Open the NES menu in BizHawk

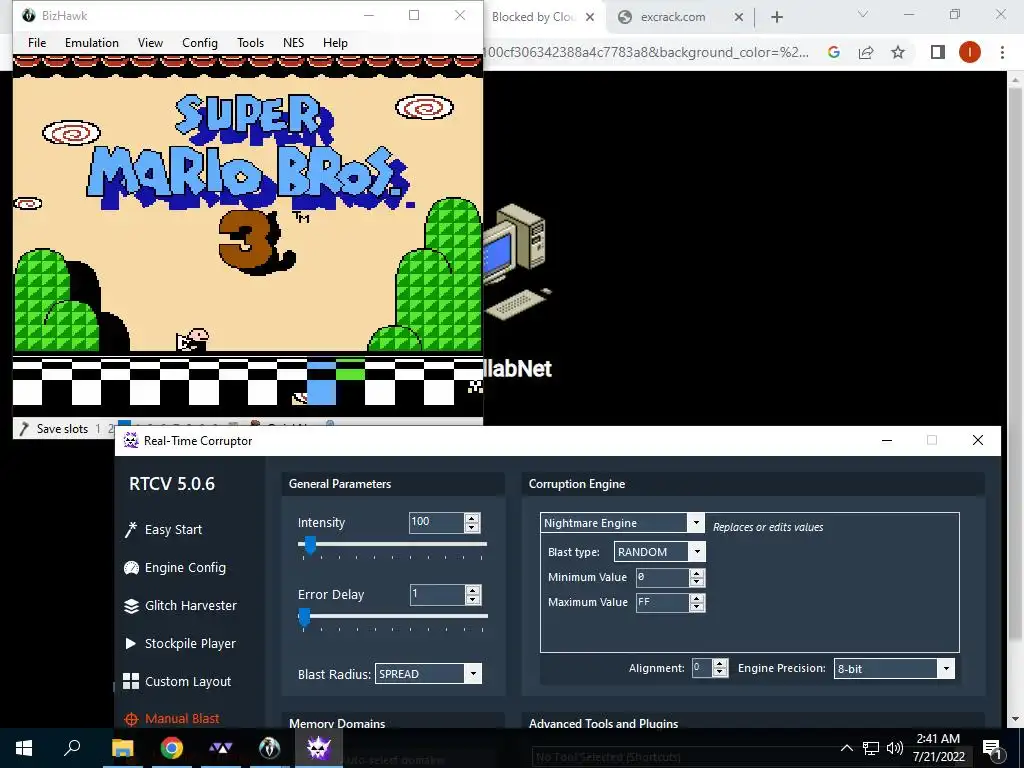point(293,42)
